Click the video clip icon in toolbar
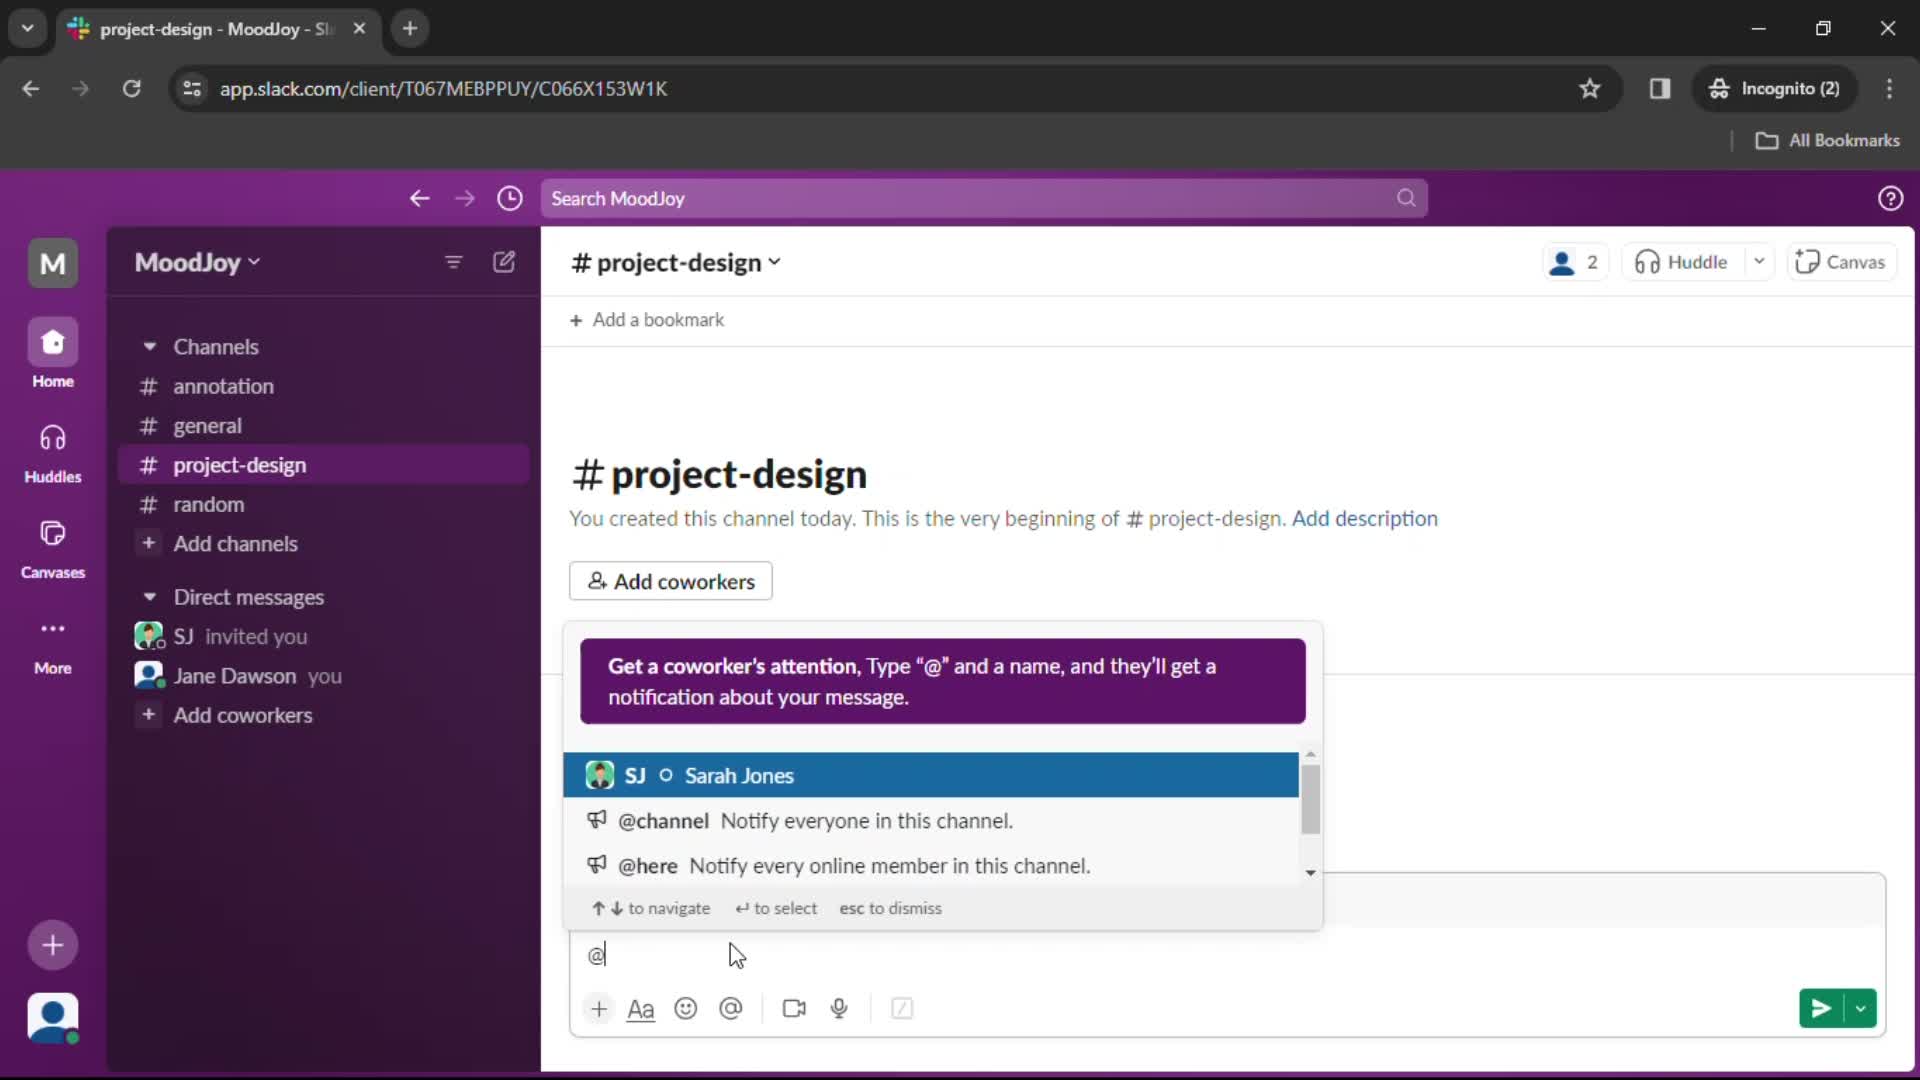The height and width of the screenshot is (1080, 1920). 793,1007
